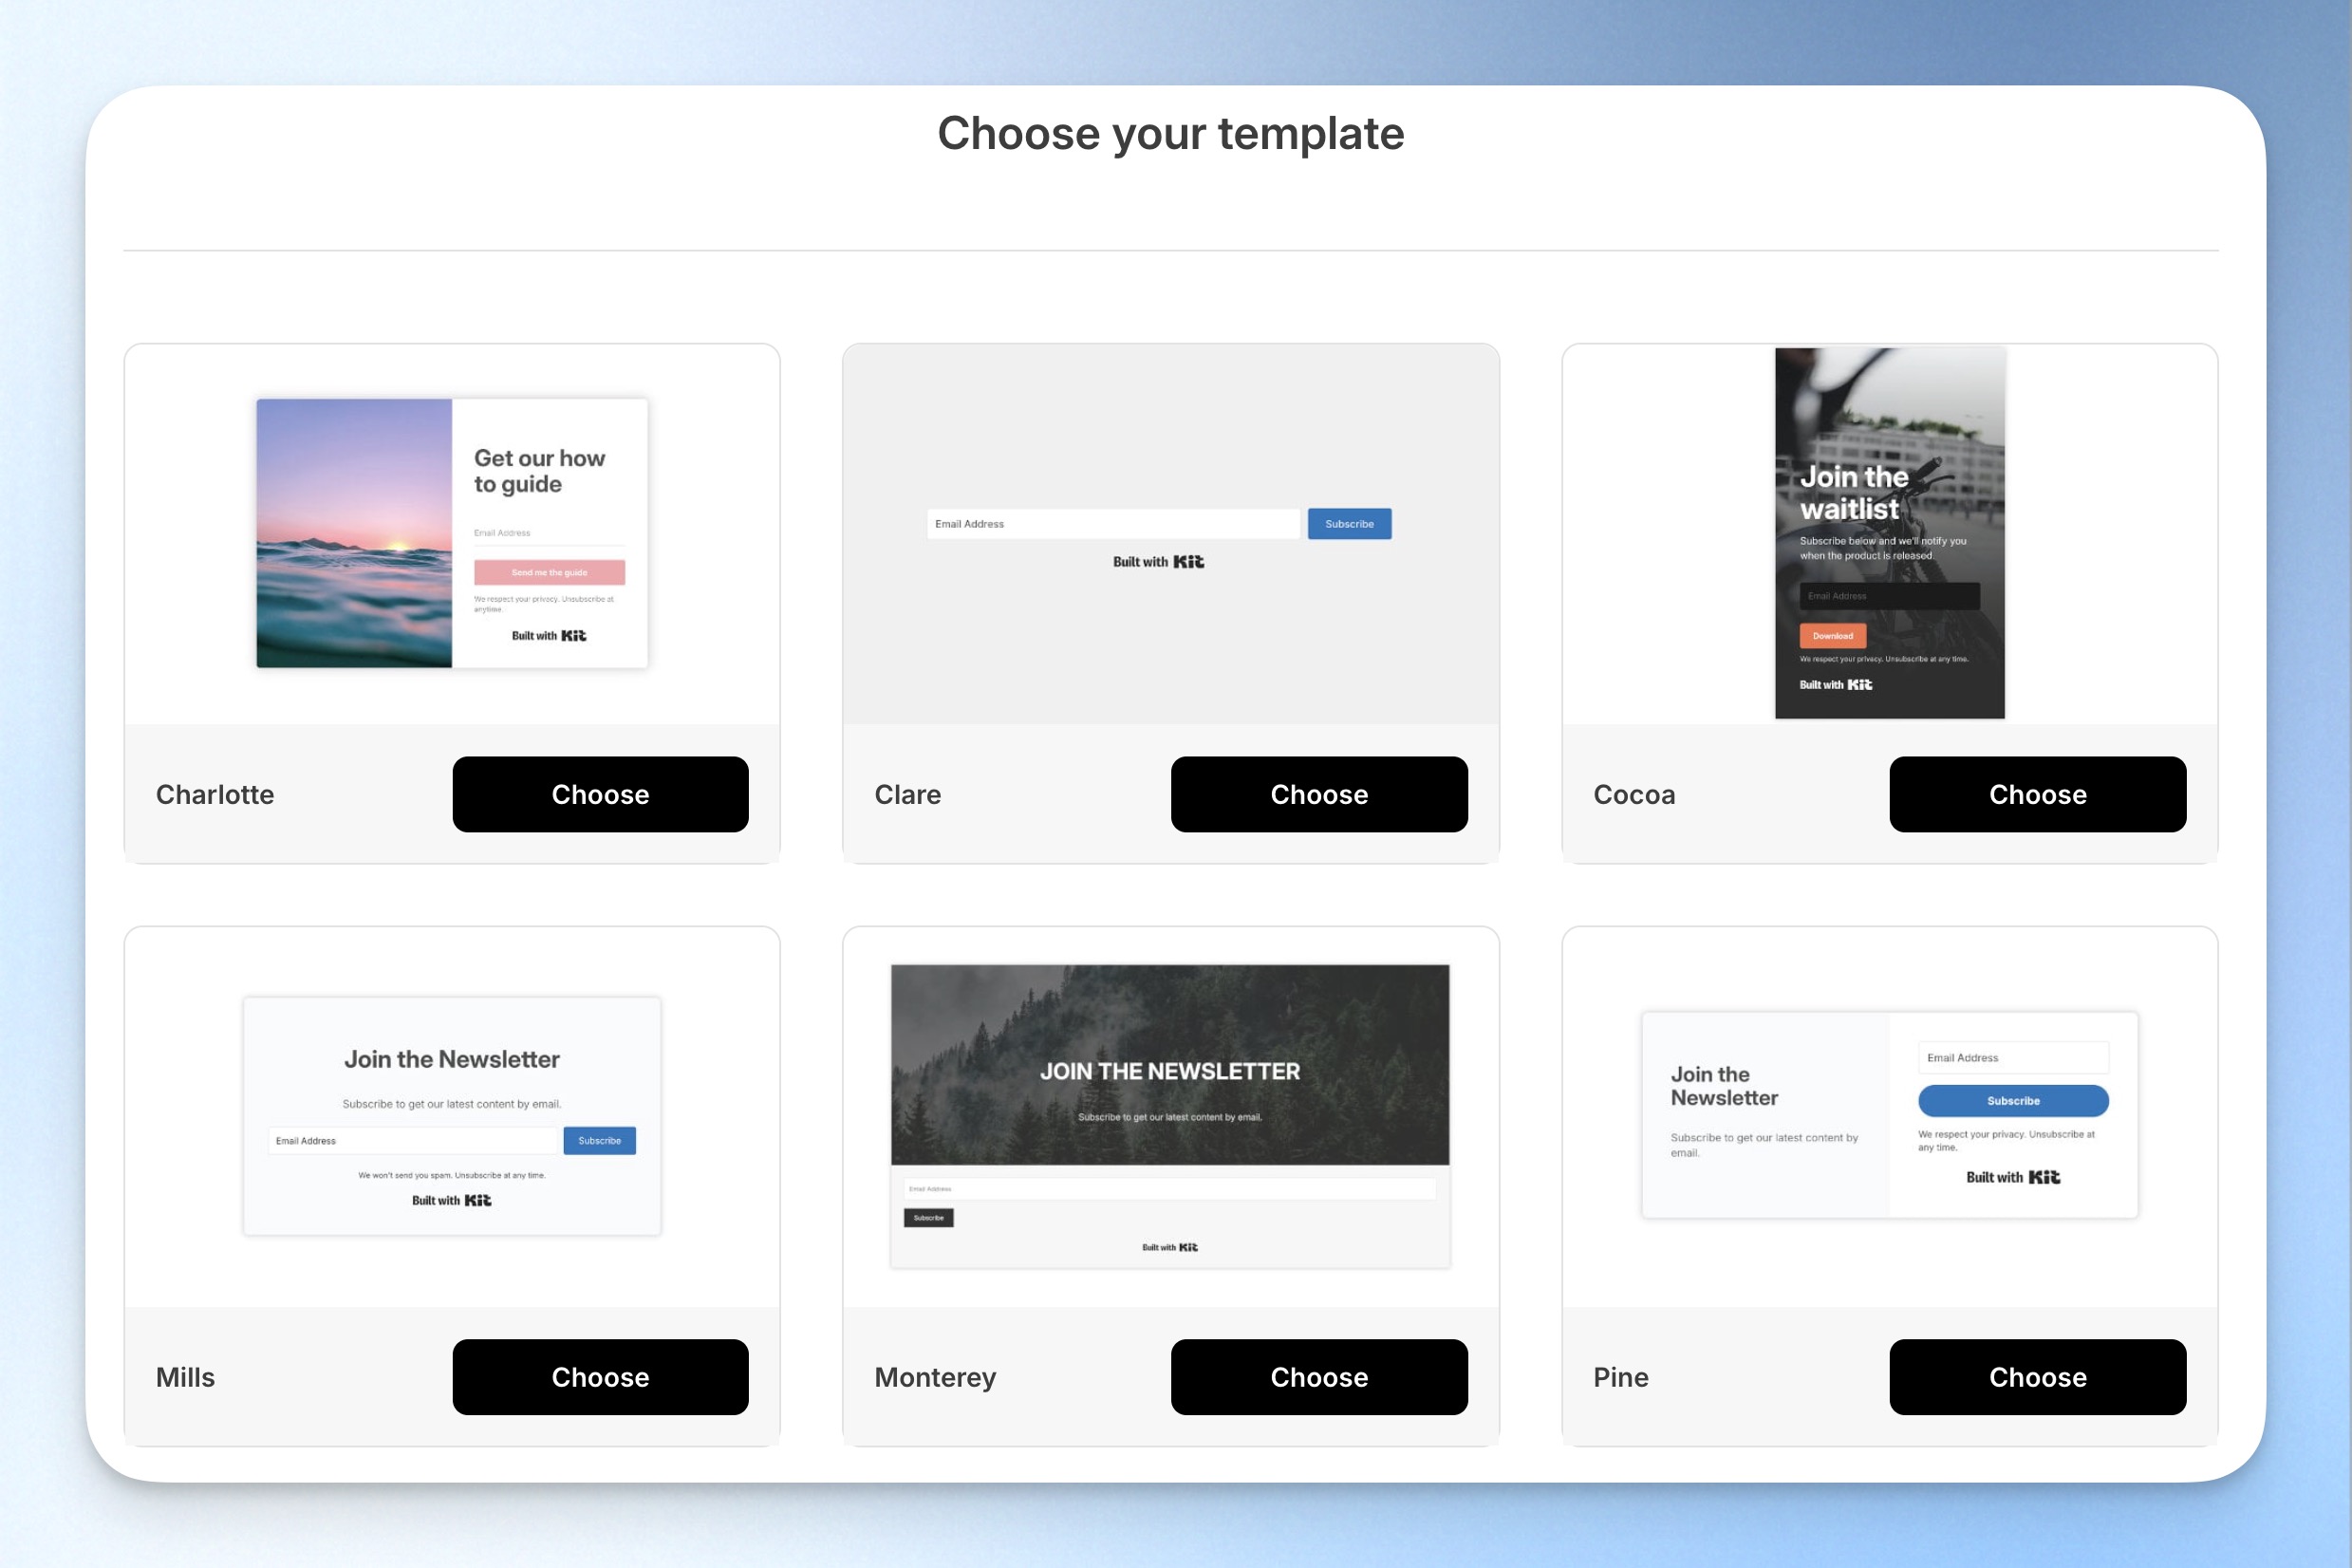This screenshot has height=1568, width=2352.
Task: Click the pink Send me the guide button
Action: tap(549, 572)
